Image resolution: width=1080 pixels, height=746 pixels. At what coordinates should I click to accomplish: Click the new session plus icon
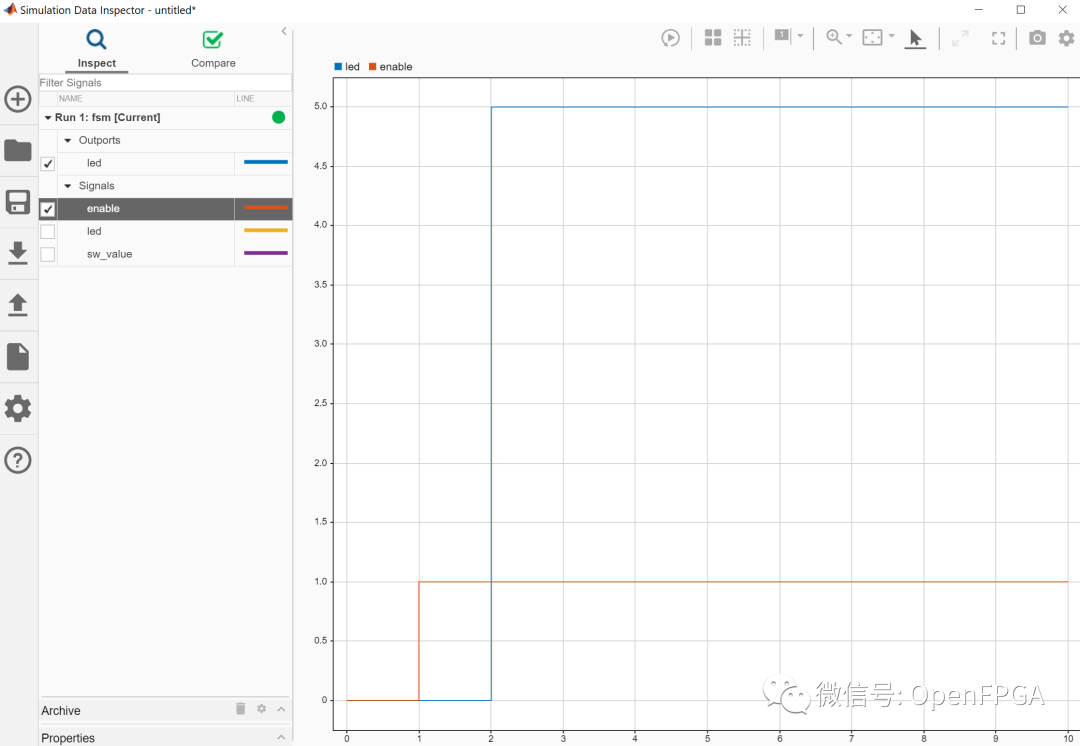pos(18,99)
